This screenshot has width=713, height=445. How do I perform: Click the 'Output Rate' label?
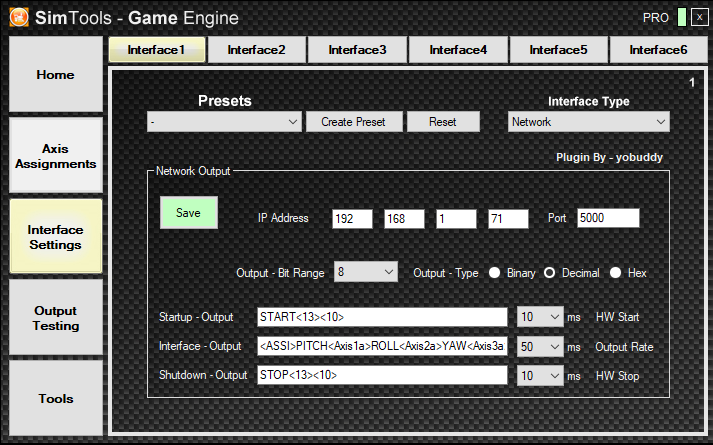pos(624,347)
